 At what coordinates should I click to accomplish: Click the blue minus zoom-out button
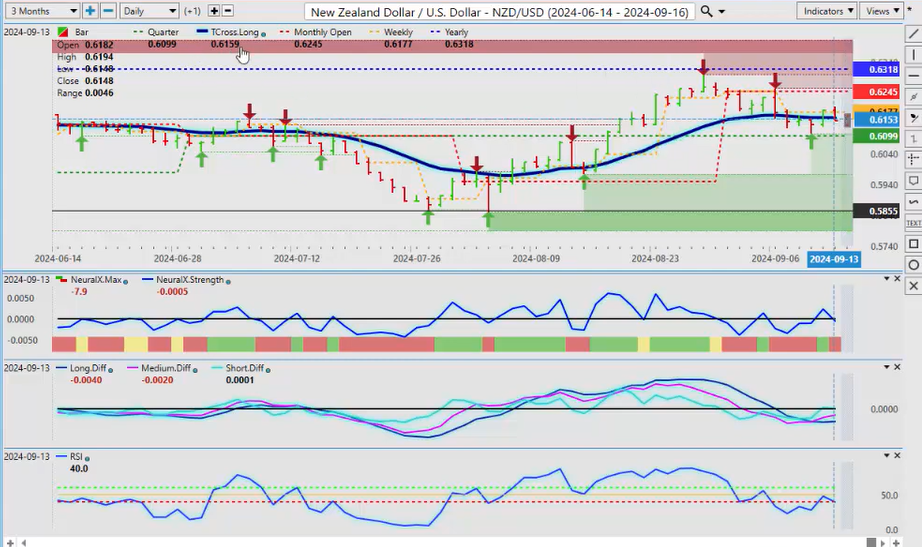[108, 11]
